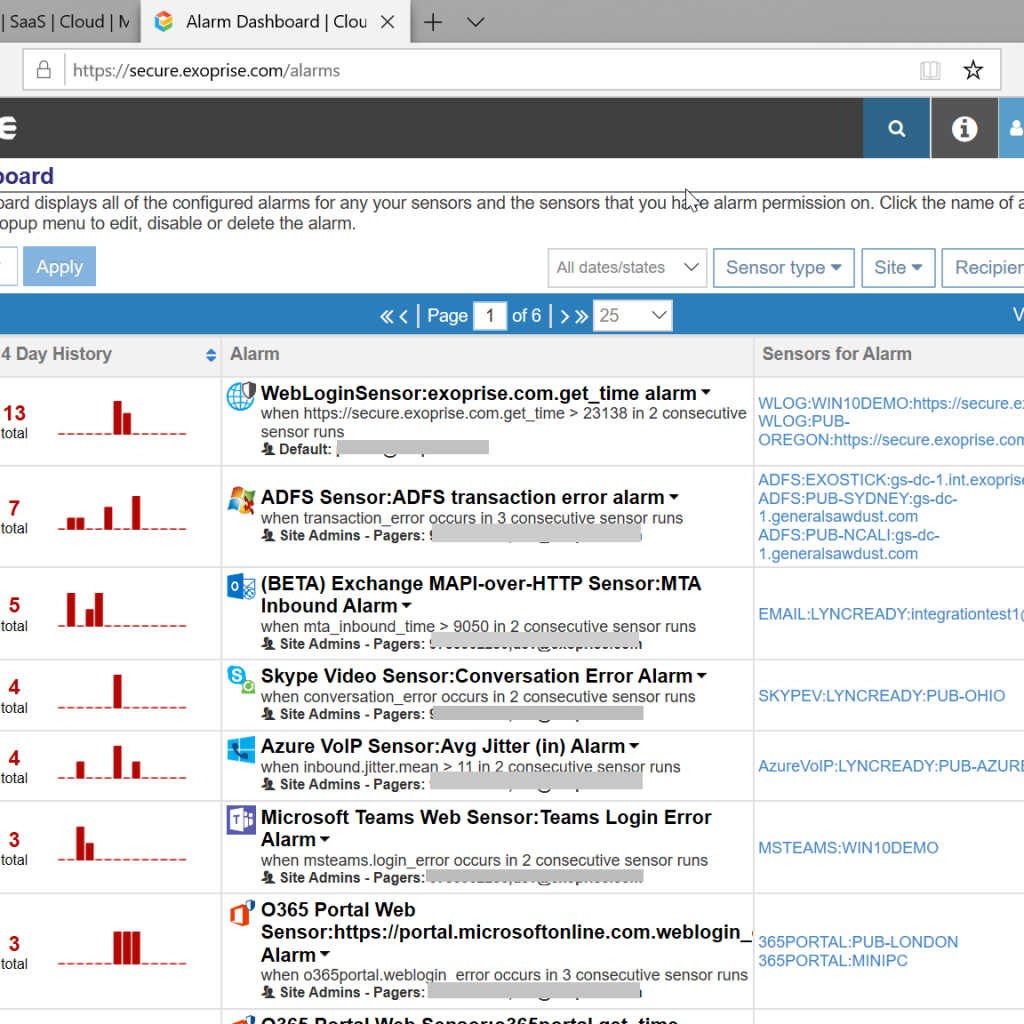Screen dimensions: 1024x1024
Task: Open EMAIL:LYNCREADY sensor link
Action: coord(891,615)
